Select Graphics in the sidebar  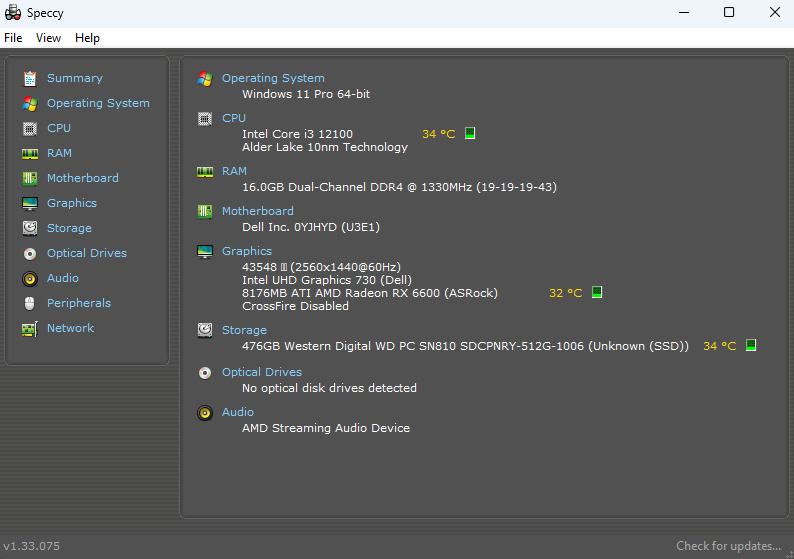(x=72, y=204)
